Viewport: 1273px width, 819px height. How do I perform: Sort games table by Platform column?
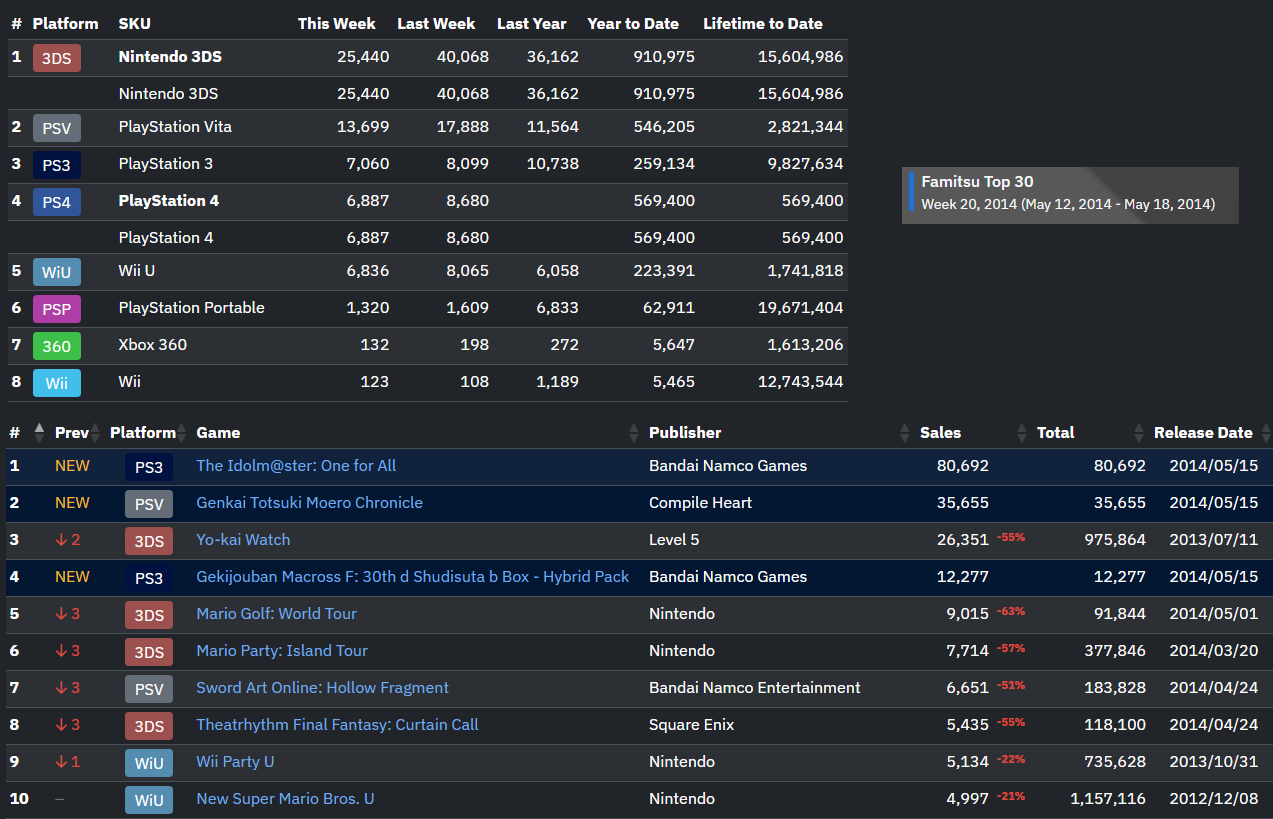[148, 433]
